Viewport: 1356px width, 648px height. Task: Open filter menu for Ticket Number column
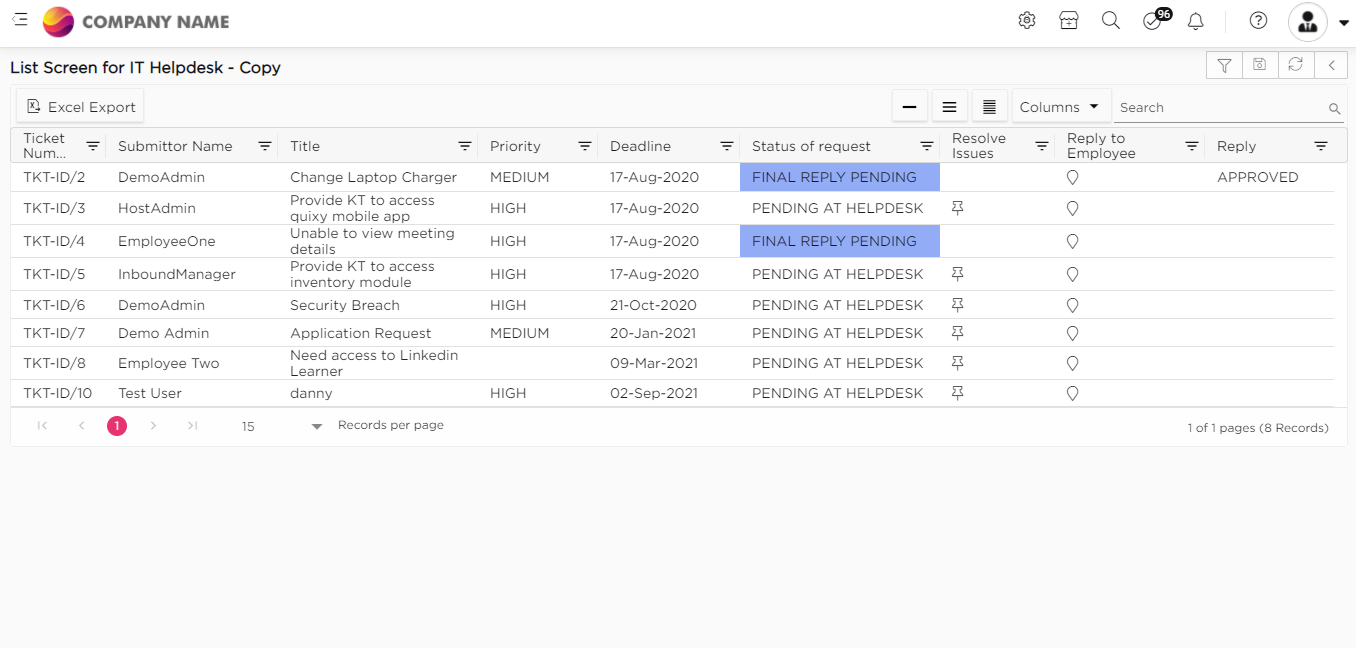click(x=93, y=146)
